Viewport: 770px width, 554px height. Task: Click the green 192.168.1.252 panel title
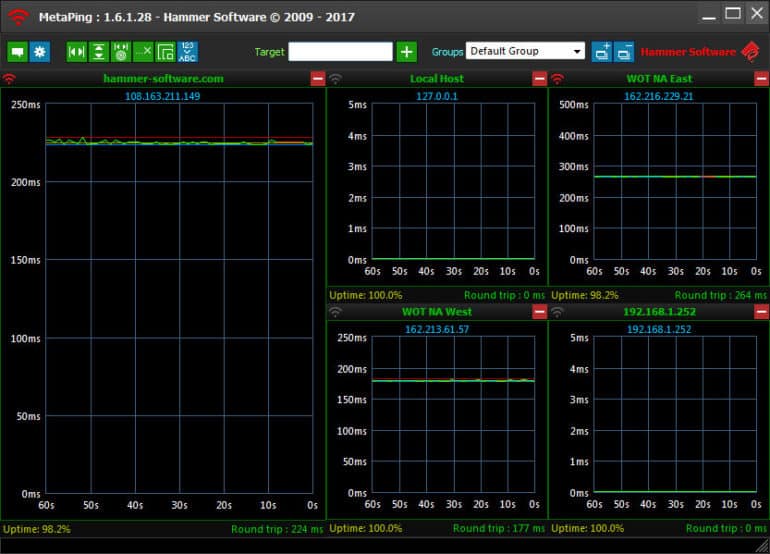tap(659, 312)
